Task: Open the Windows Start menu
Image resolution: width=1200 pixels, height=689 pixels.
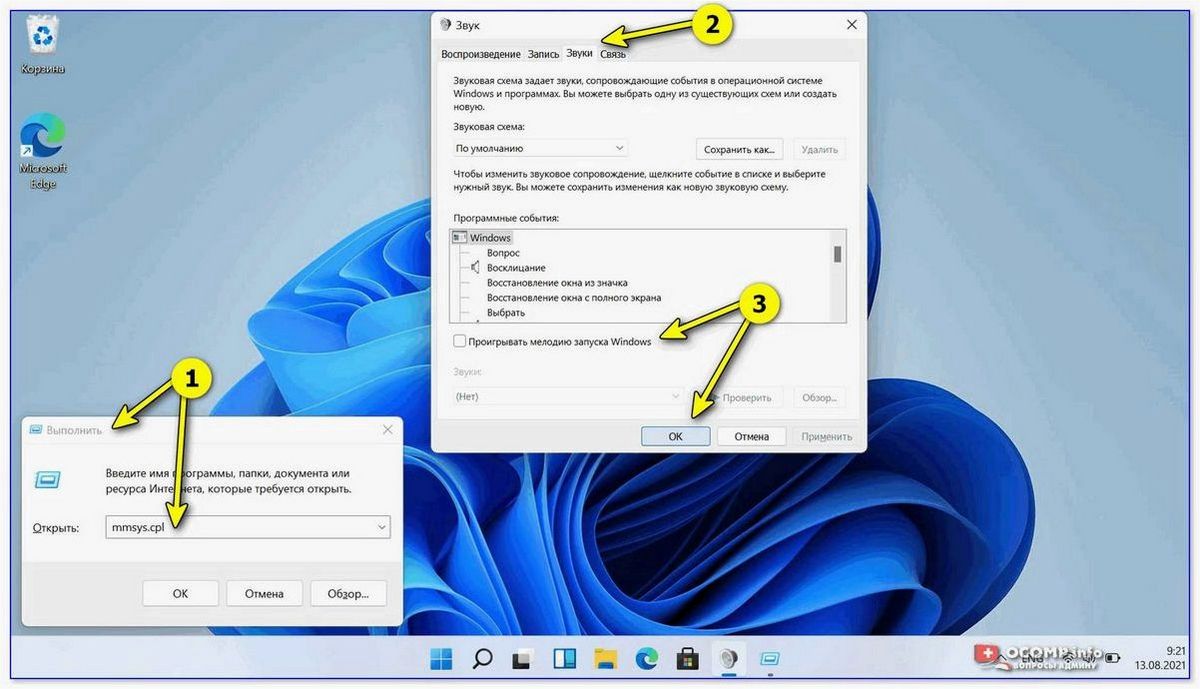Action: tap(441, 659)
